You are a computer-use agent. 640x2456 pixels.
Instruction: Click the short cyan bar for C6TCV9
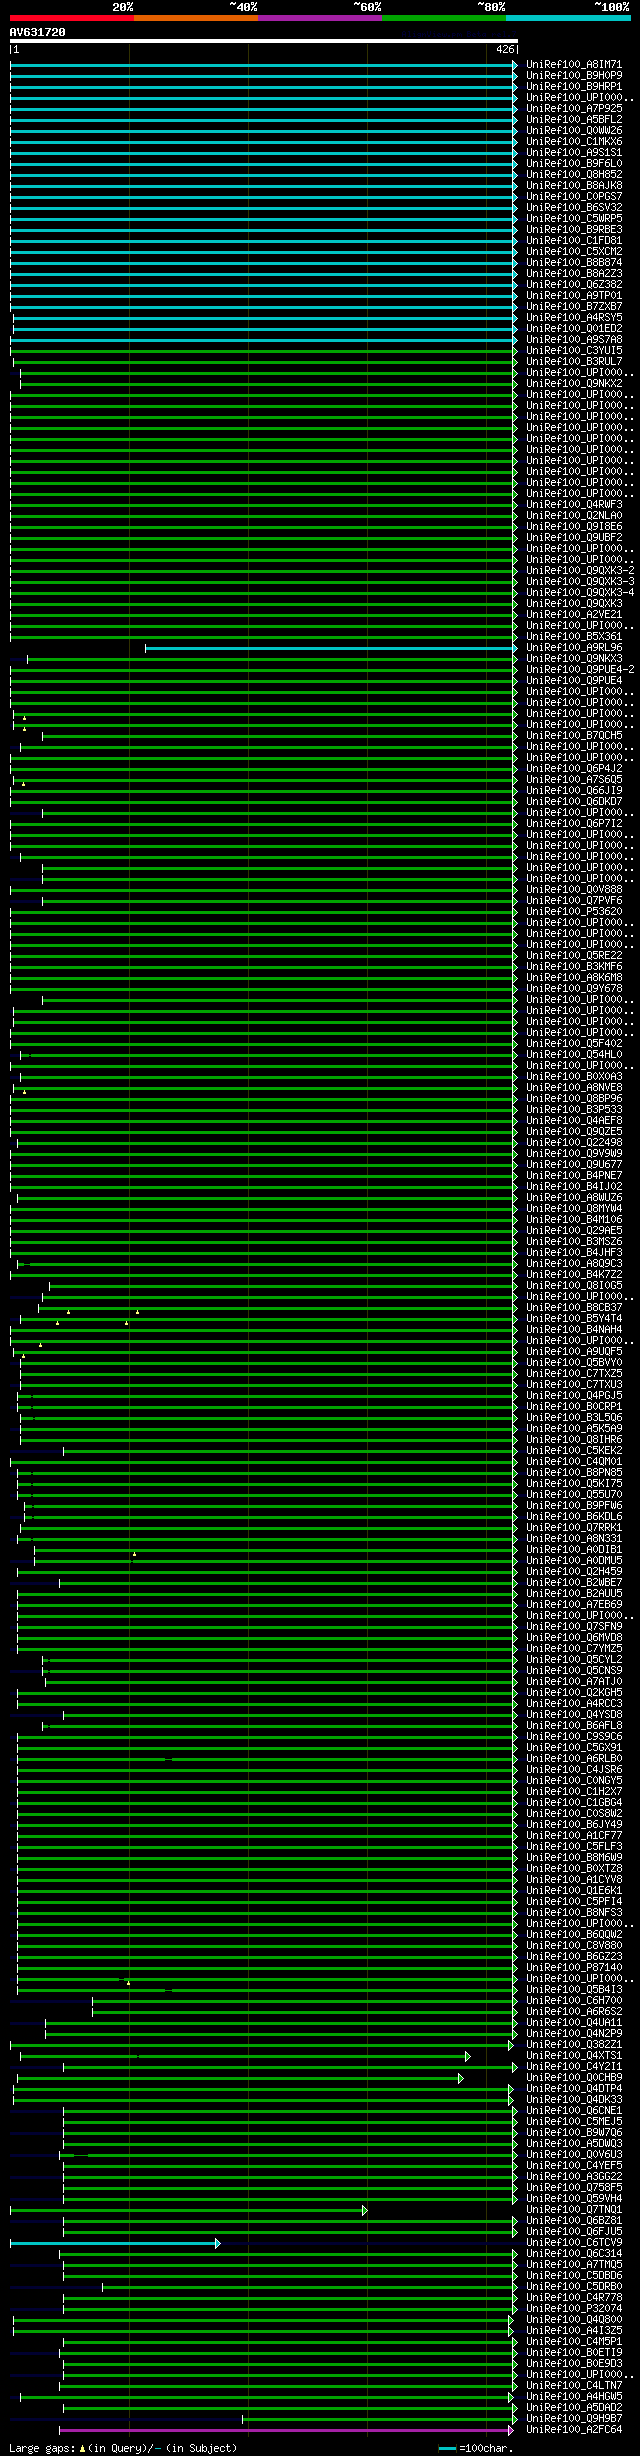point(115,2243)
